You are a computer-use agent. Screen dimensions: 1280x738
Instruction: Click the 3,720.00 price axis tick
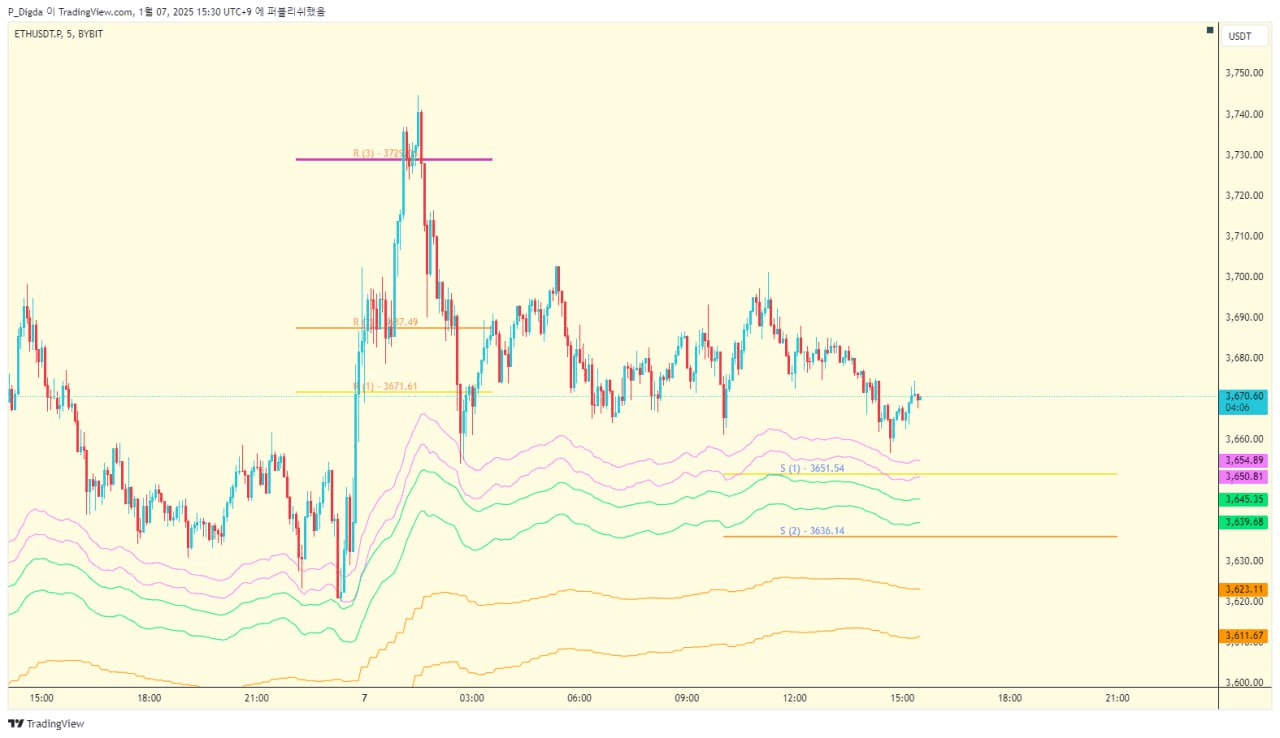click(x=1244, y=195)
